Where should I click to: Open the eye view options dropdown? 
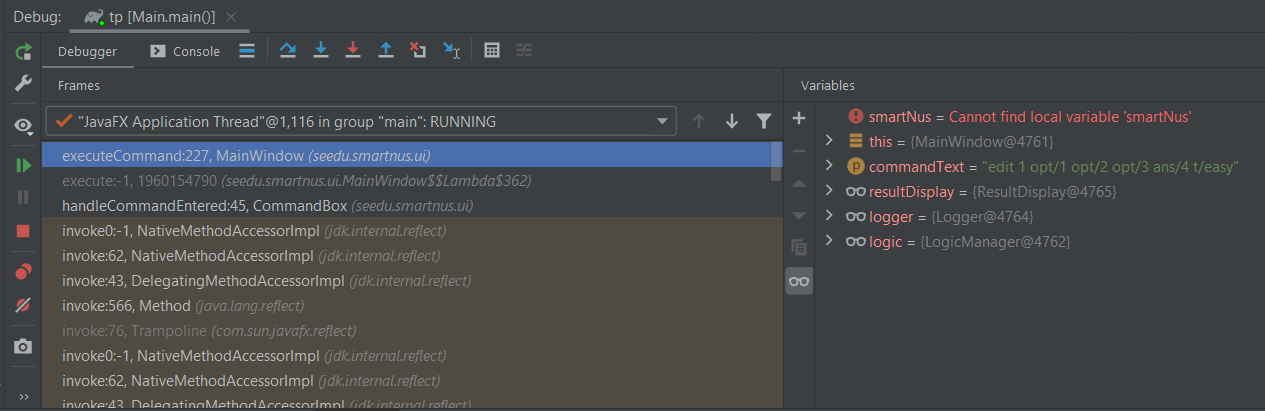(23, 125)
